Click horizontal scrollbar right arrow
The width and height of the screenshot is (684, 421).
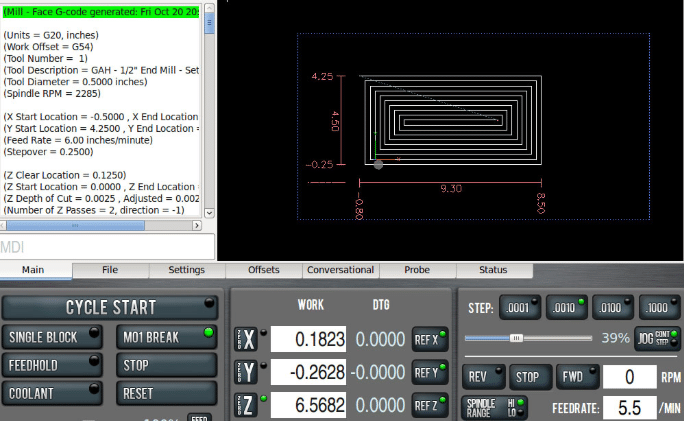coord(197,226)
